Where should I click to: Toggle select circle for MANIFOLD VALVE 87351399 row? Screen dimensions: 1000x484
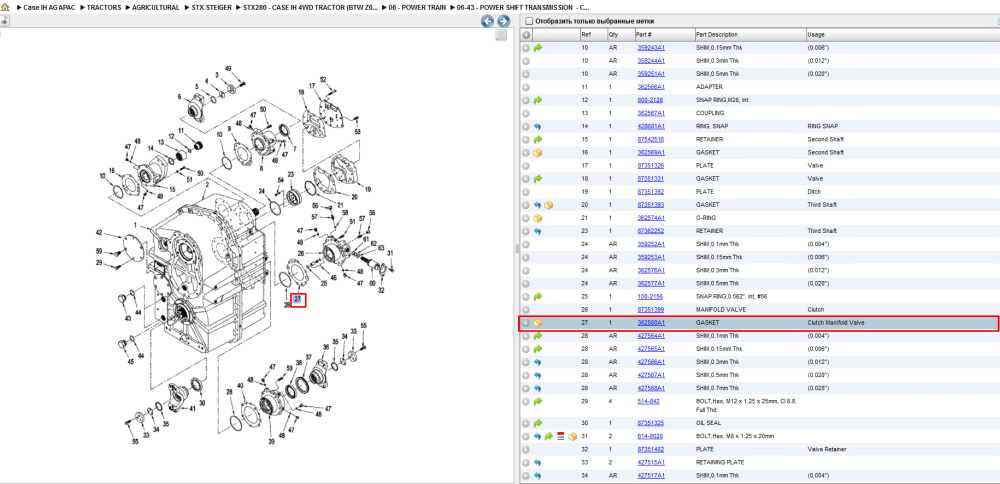tap(526, 310)
